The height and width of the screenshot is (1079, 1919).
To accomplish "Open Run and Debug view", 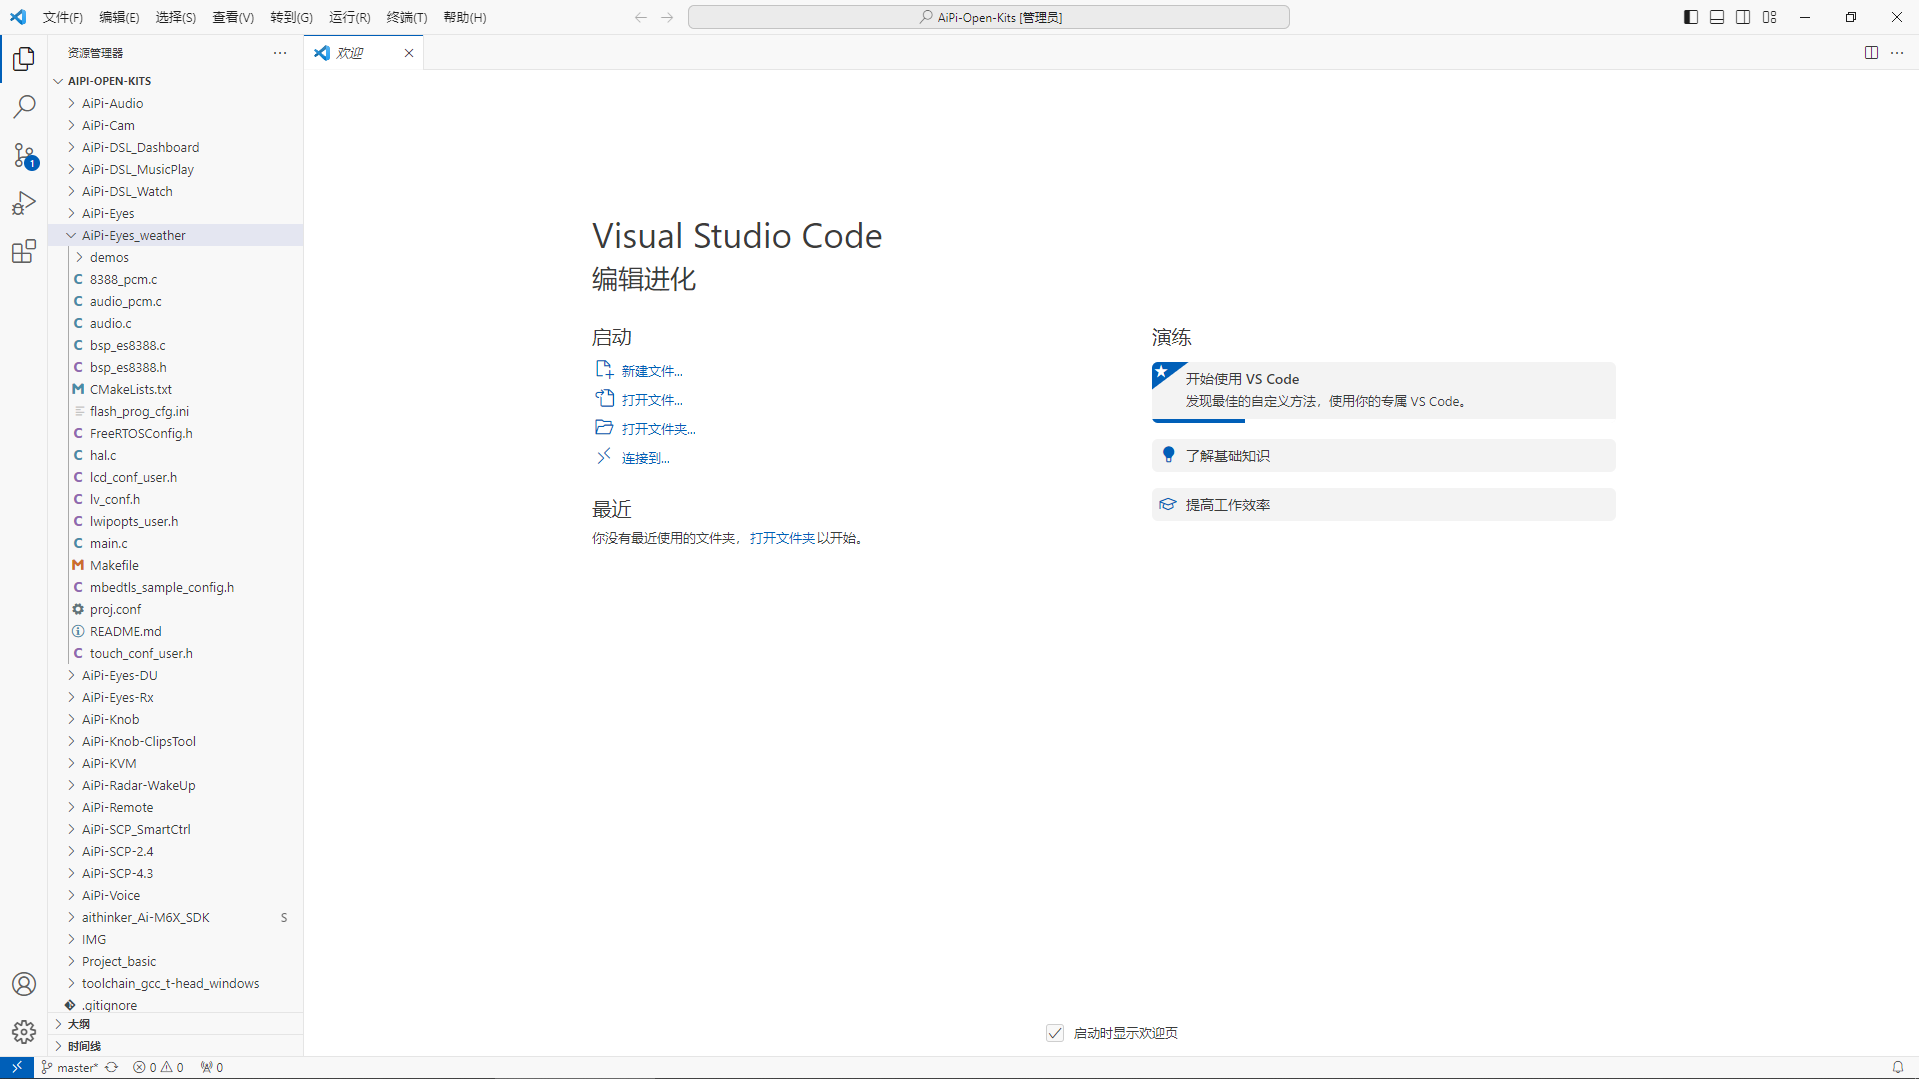I will coord(24,203).
